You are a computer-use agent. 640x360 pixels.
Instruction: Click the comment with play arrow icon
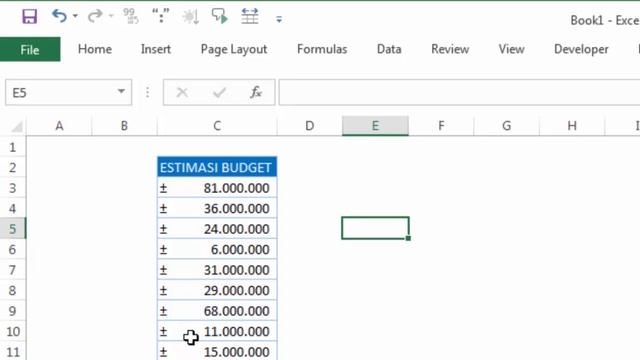click(220, 16)
